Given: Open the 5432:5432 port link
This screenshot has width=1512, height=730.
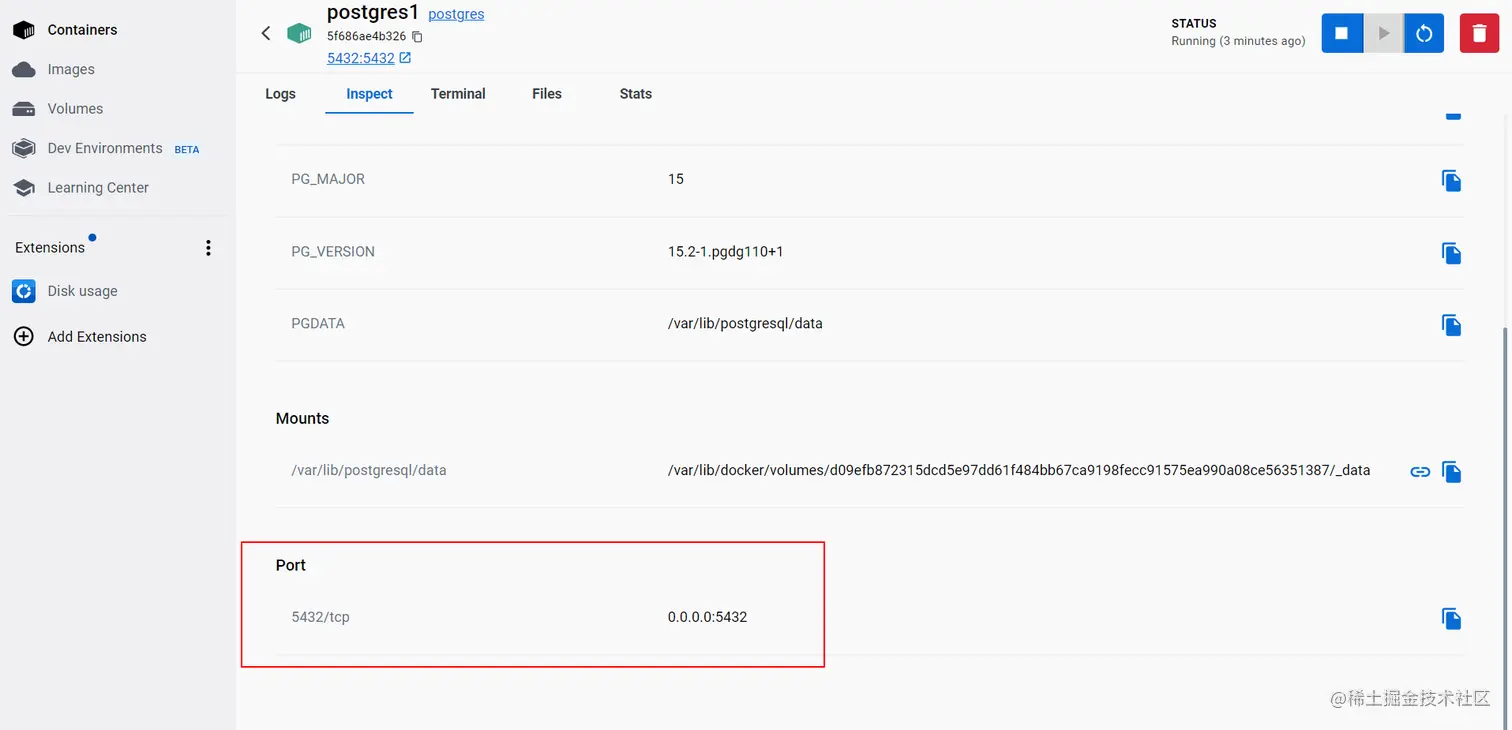Looking at the screenshot, I should tap(369, 58).
